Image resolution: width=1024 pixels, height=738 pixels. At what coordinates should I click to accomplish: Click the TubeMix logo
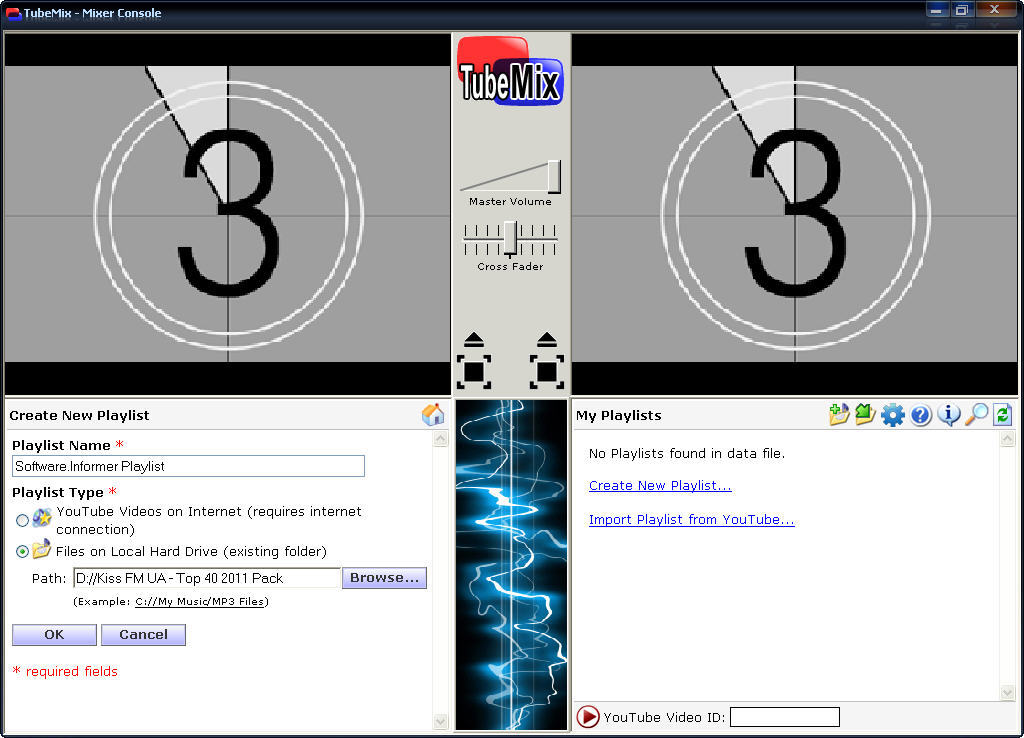[510, 72]
